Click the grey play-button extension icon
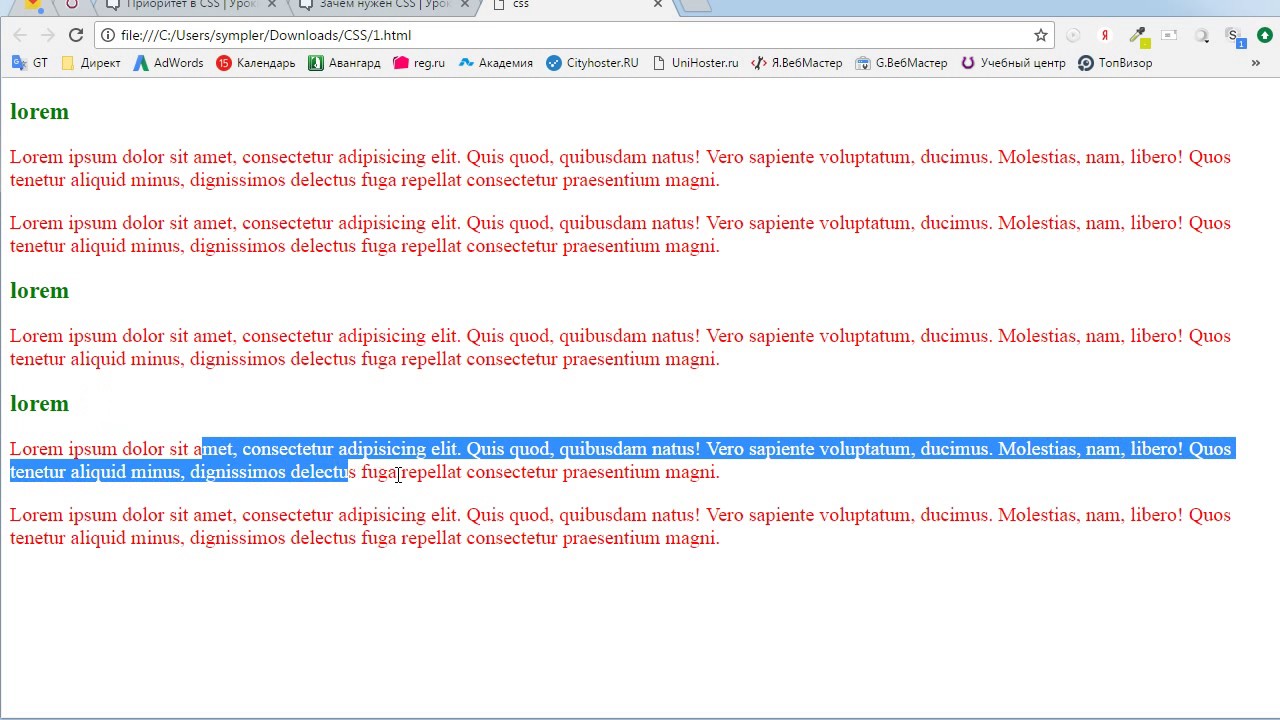This screenshot has height=720, width=1280. 1073,35
